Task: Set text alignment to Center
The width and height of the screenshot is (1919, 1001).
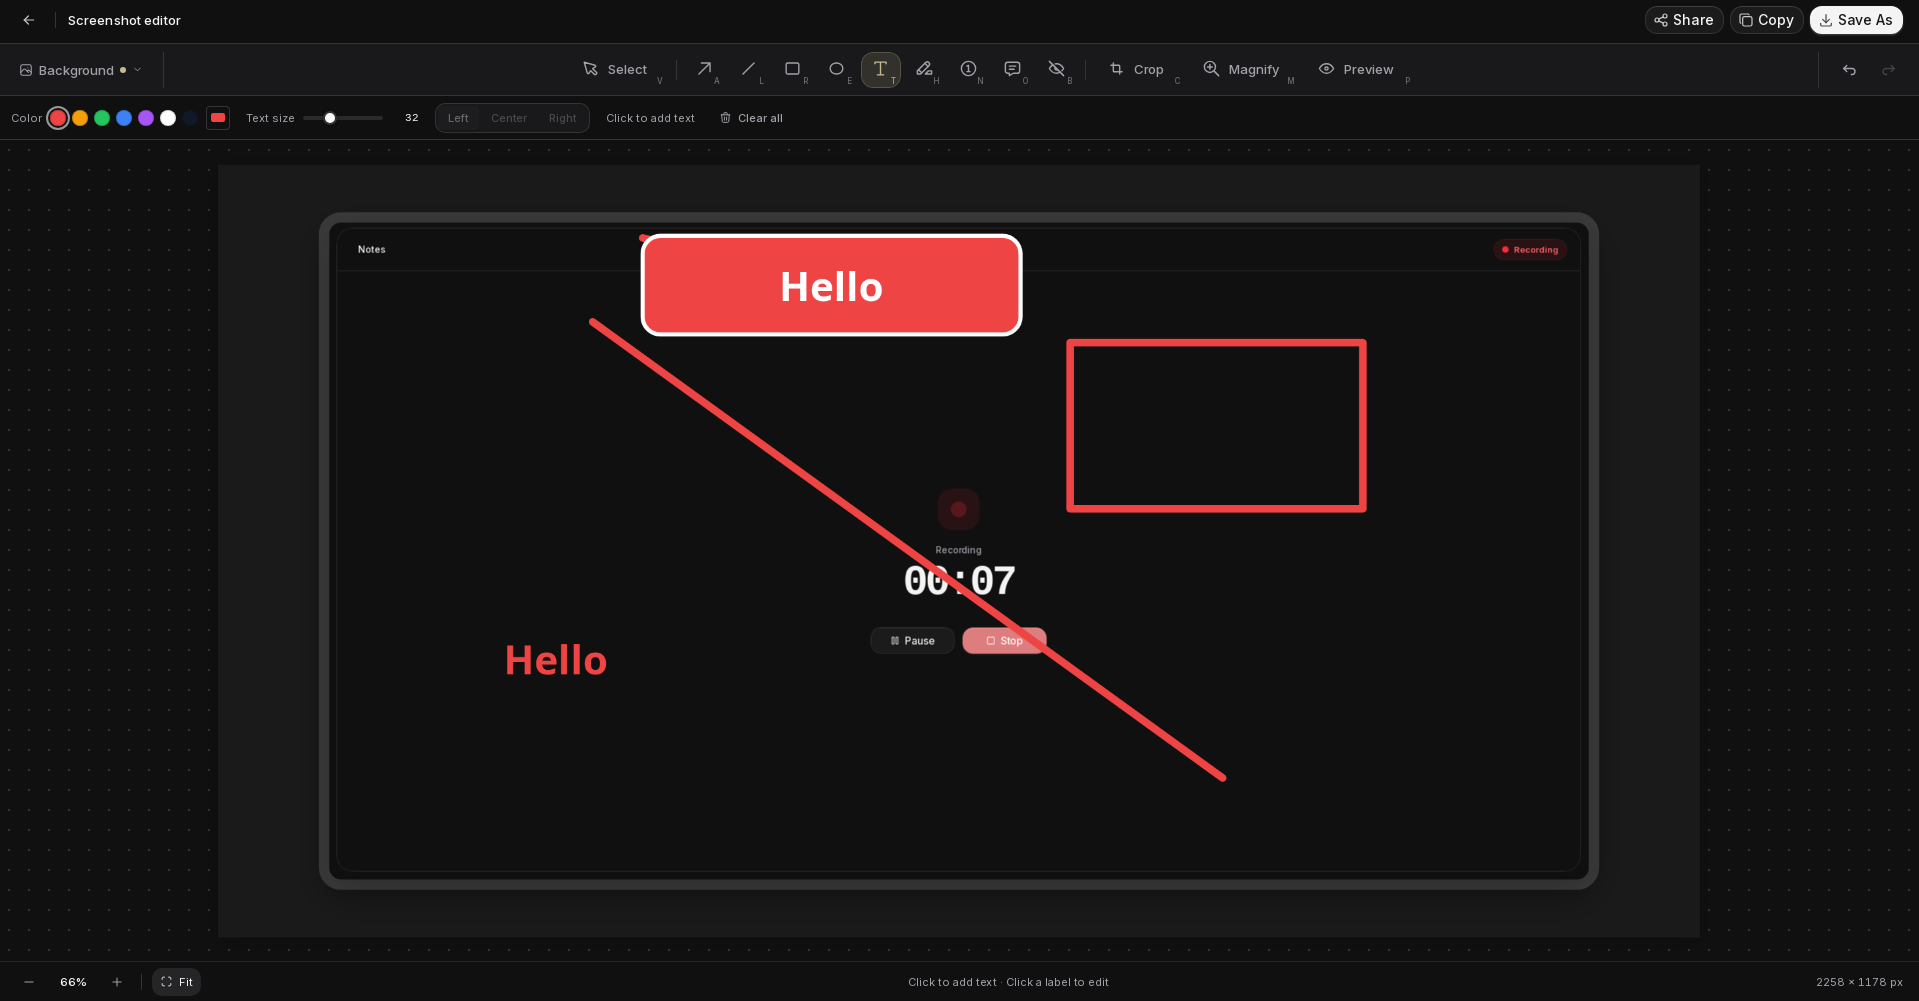Action: (x=509, y=118)
